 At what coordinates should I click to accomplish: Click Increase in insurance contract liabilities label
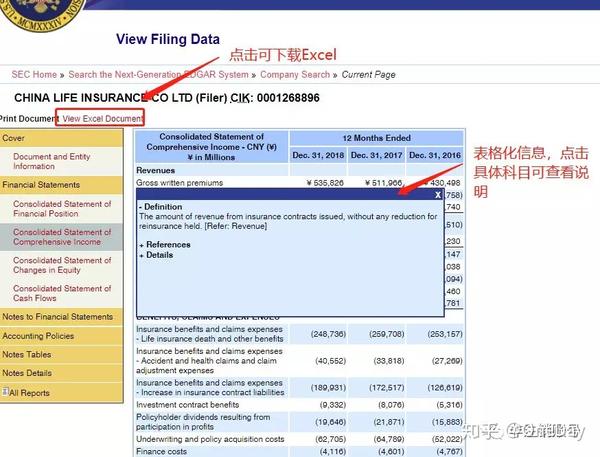210,388
